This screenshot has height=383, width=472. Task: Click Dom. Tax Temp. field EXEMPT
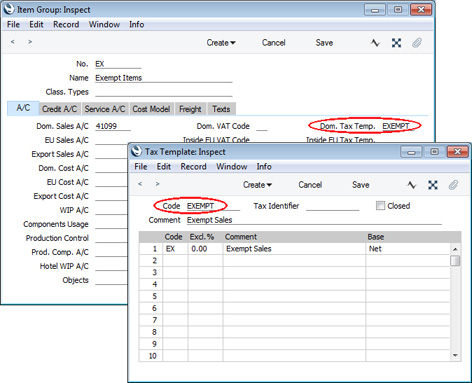(398, 126)
